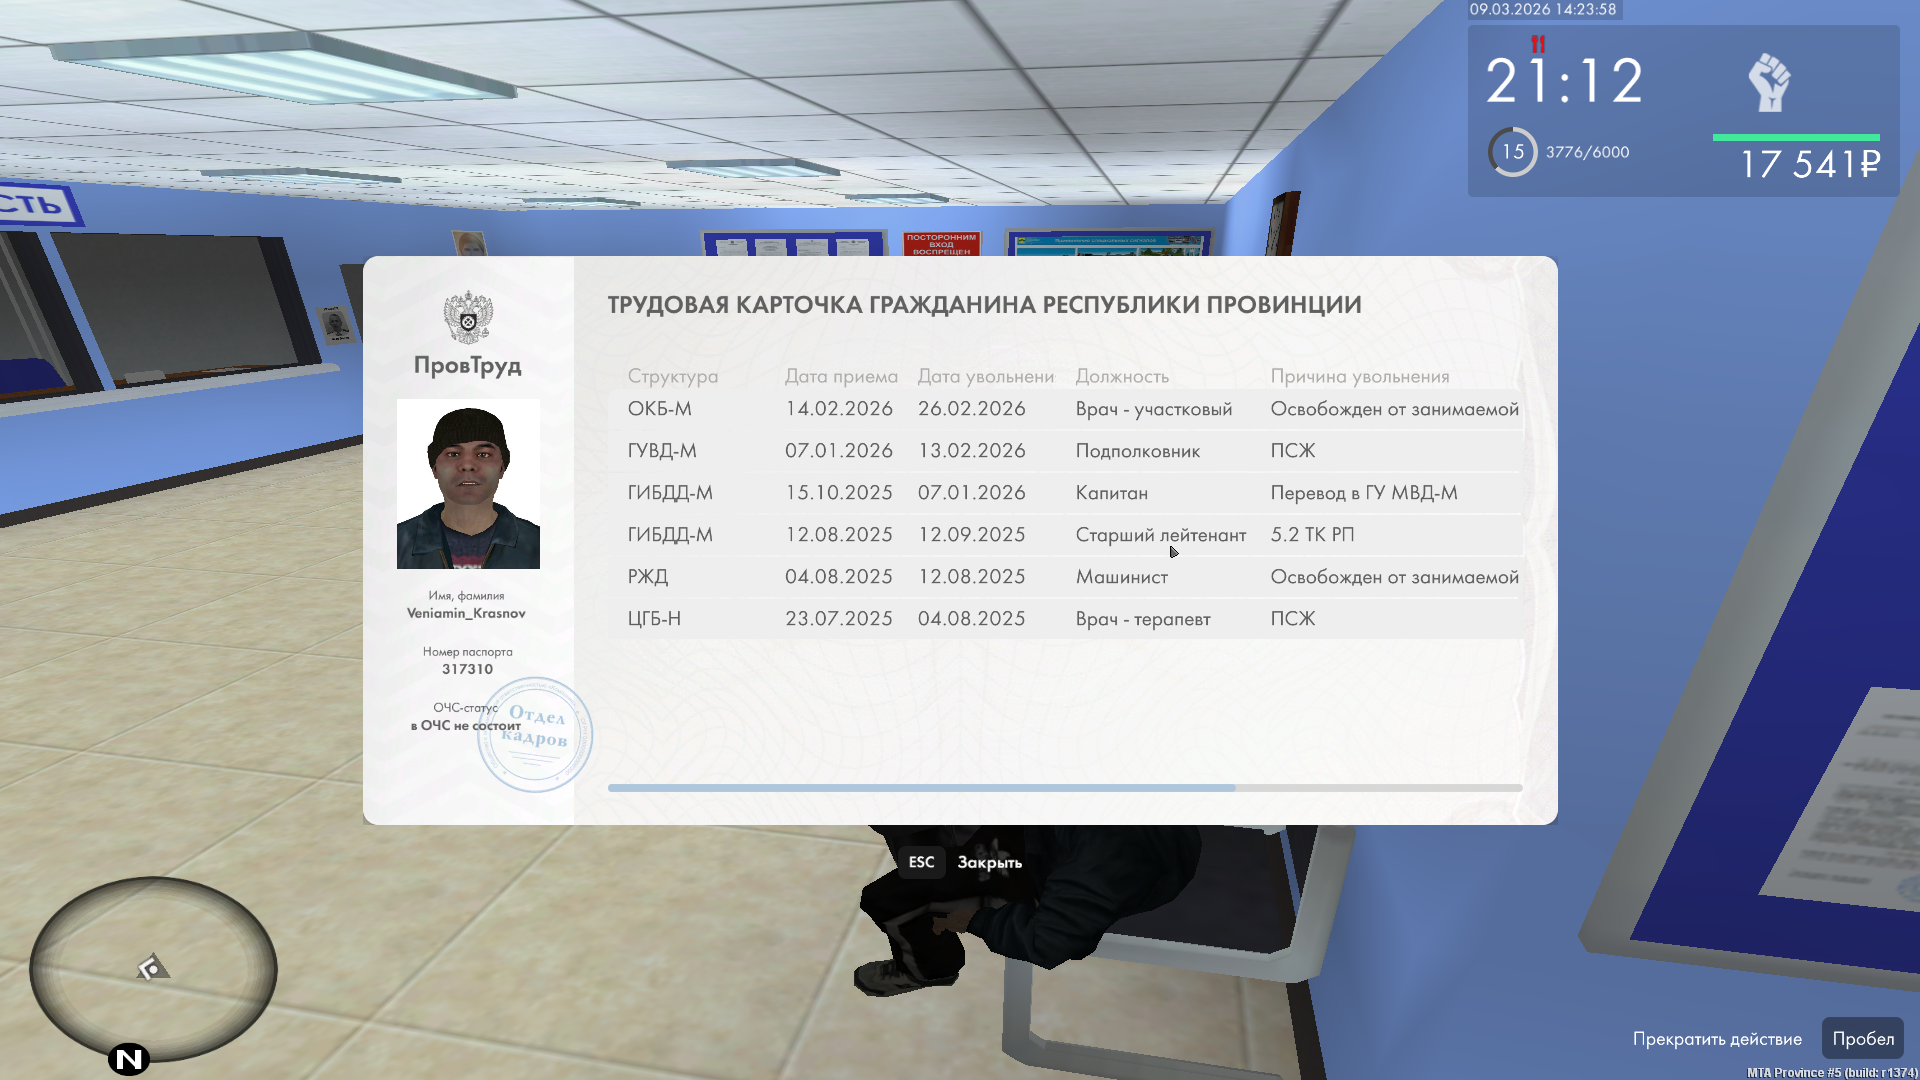Click the green progress bar above money
1920x1080 pixels.
pos(1796,137)
